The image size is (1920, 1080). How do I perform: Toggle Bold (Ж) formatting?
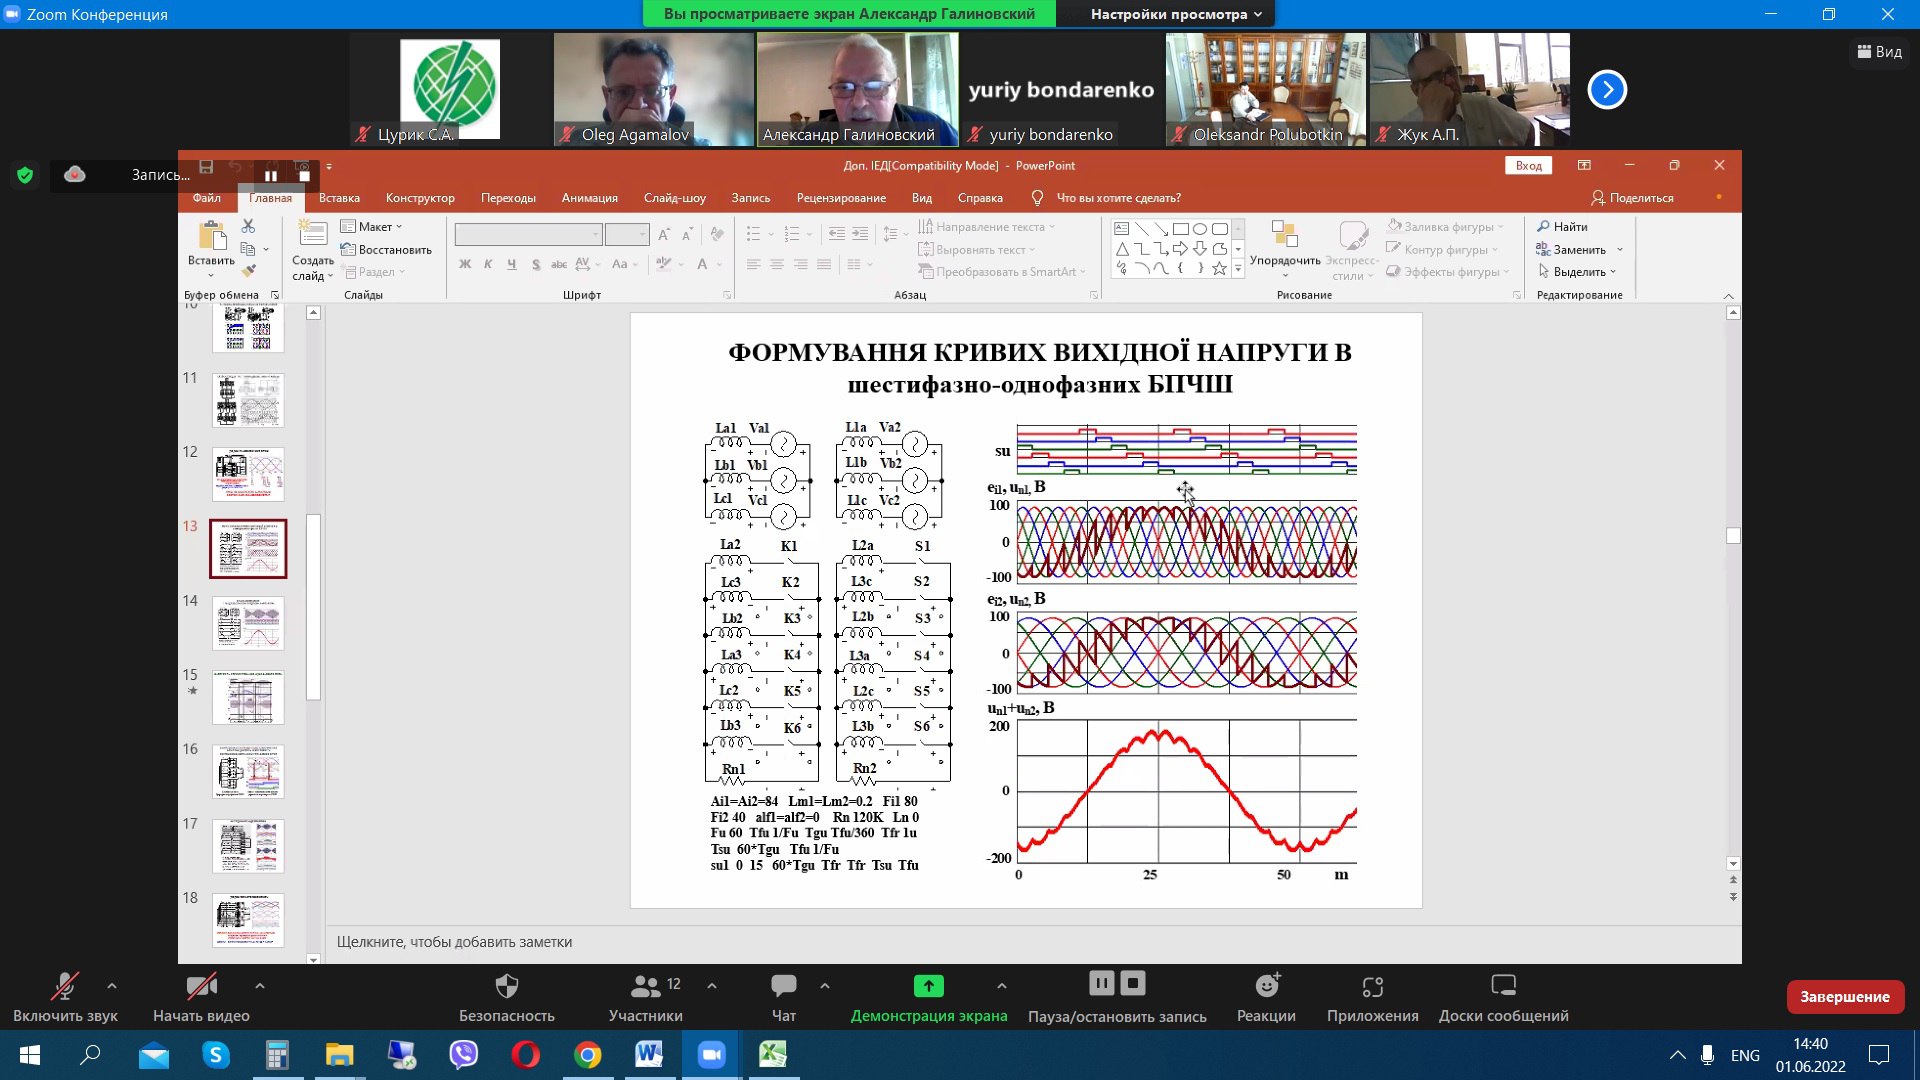[x=465, y=264]
